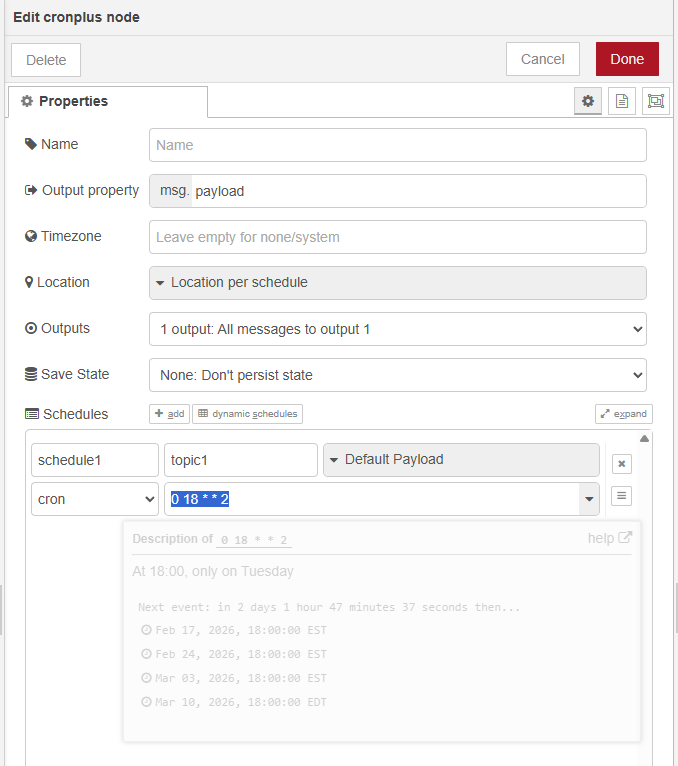Change the cron schedule type selector
This screenshot has width=678, height=766.
(94, 499)
